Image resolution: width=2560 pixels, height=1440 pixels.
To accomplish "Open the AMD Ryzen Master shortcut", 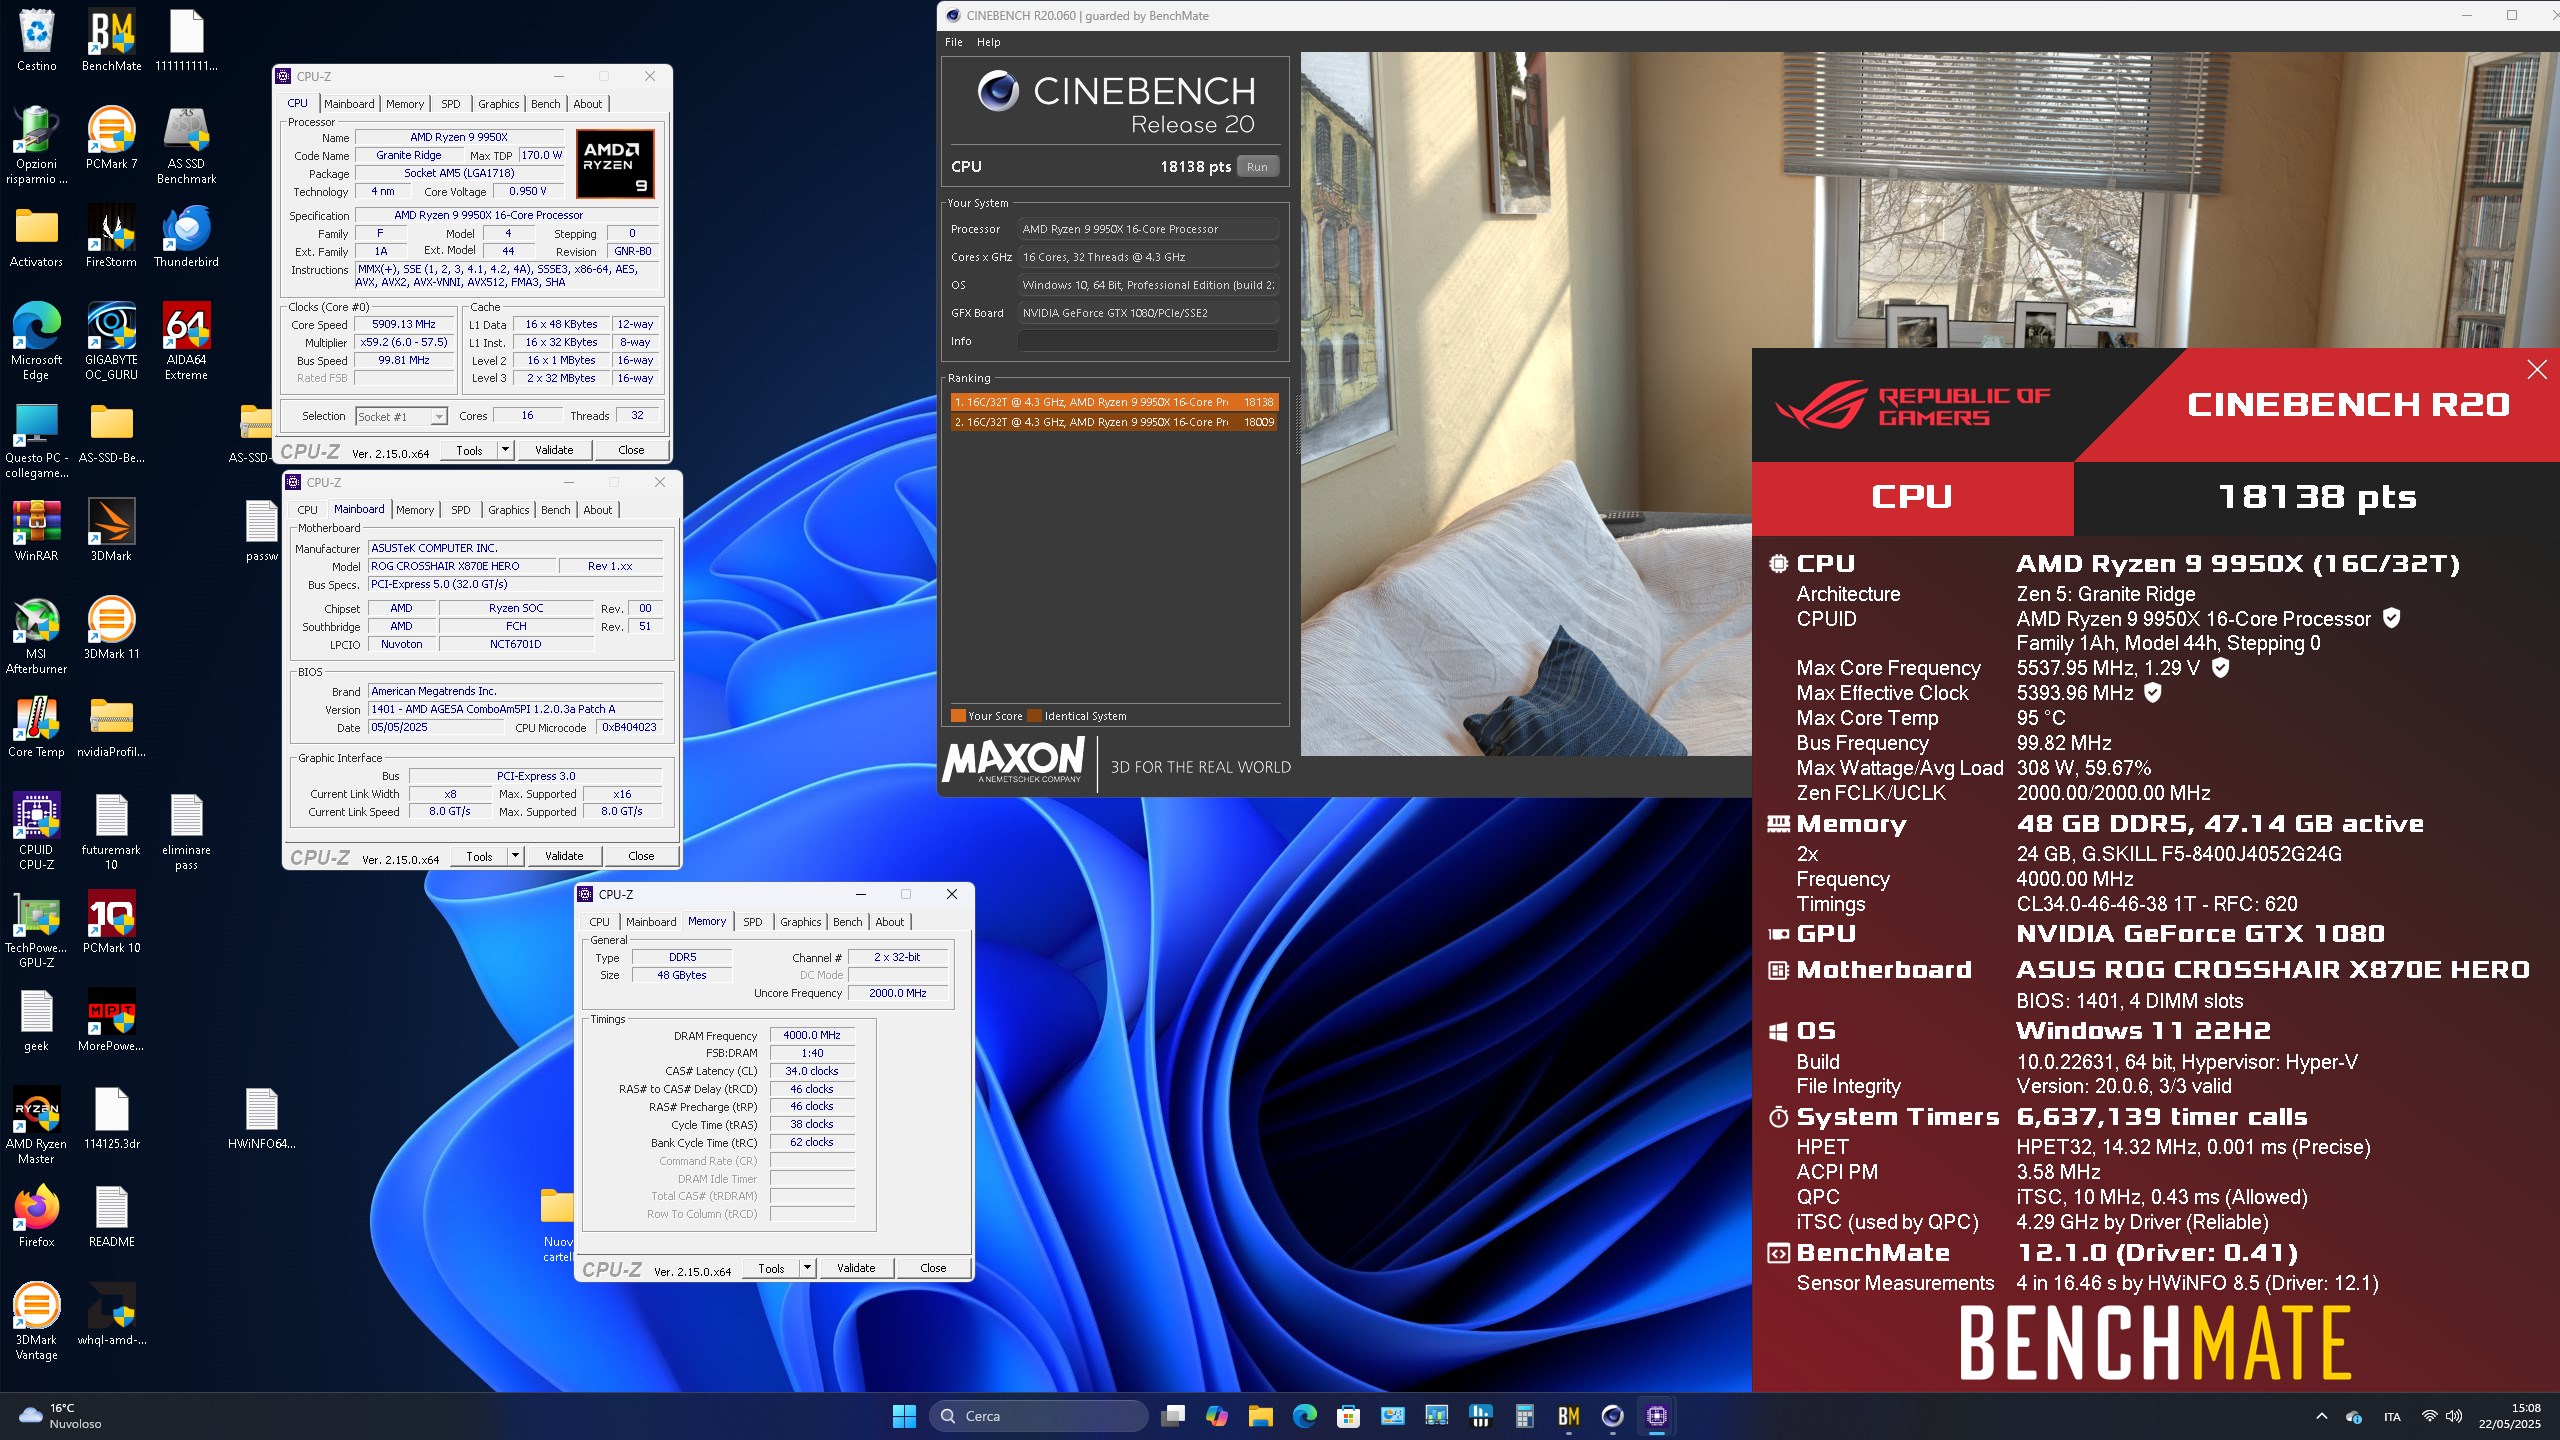I will click(x=37, y=1125).
